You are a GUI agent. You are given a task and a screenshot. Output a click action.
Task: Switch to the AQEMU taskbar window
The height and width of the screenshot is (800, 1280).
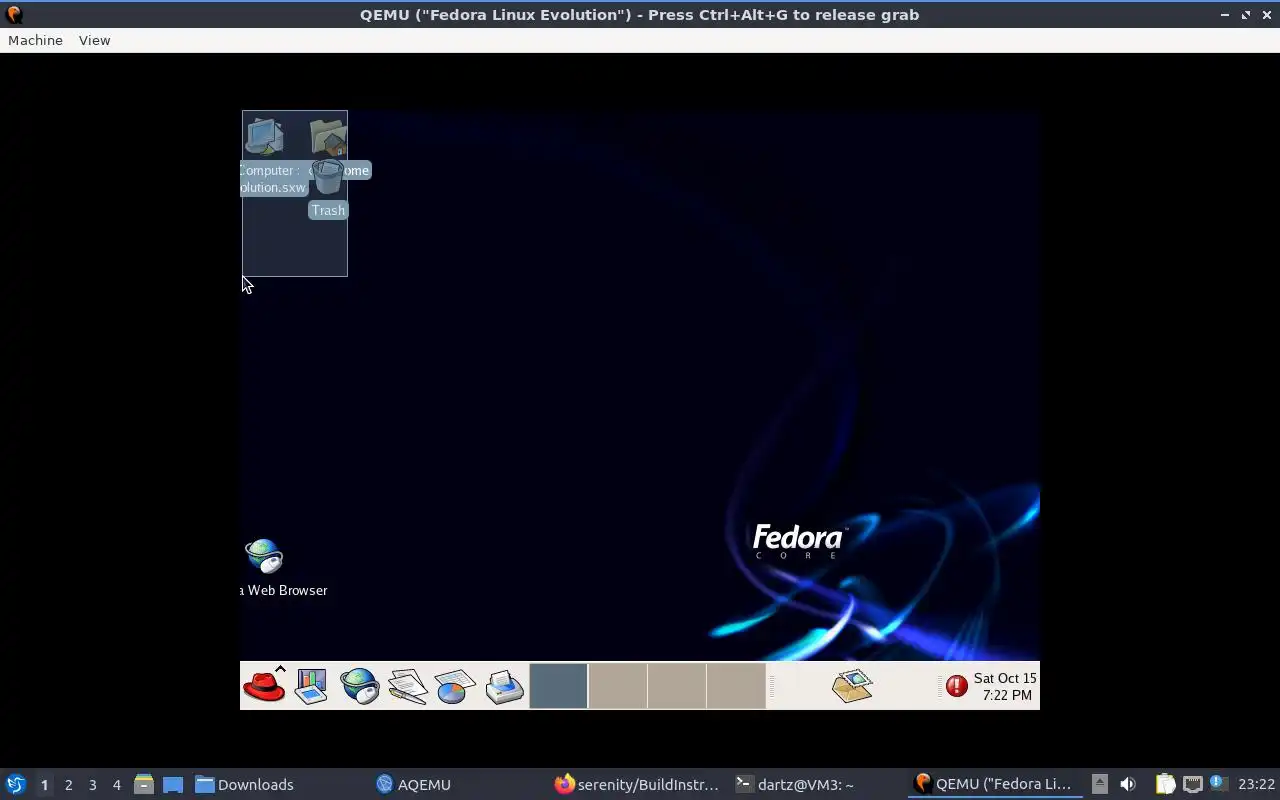(x=460, y=785)
